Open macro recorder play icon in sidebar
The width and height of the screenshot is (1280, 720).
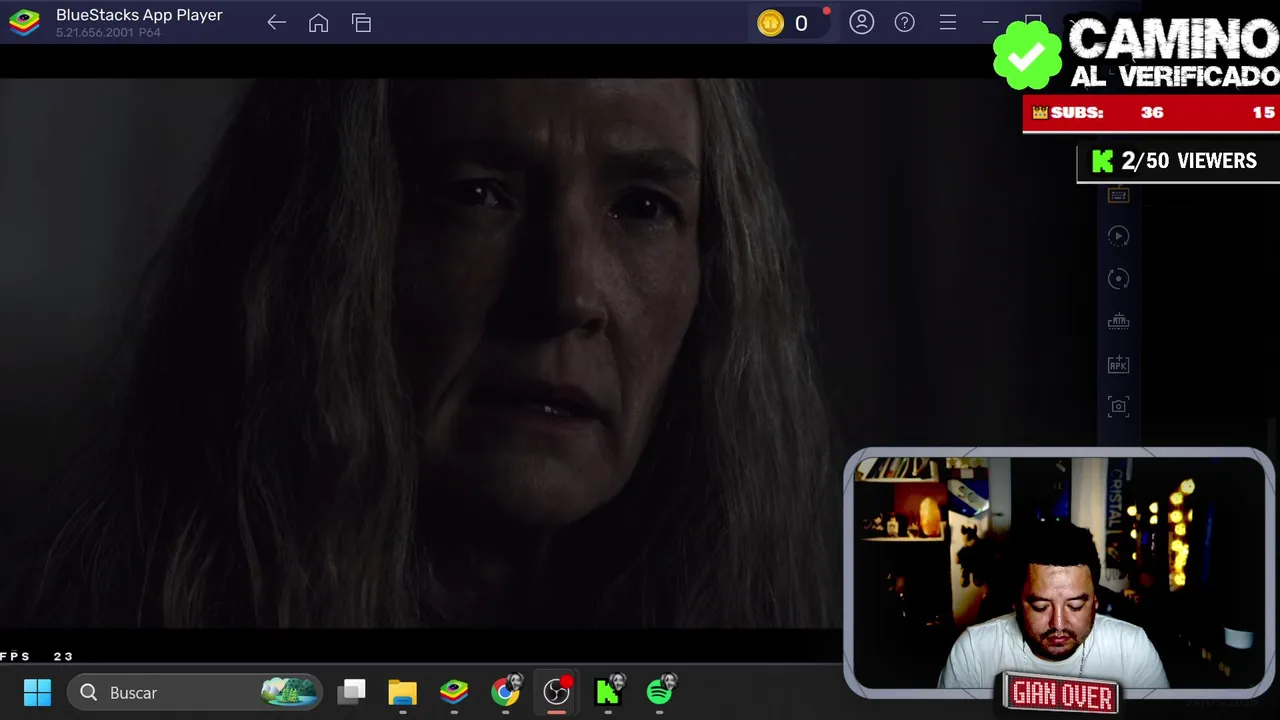tap(1118, 236)
